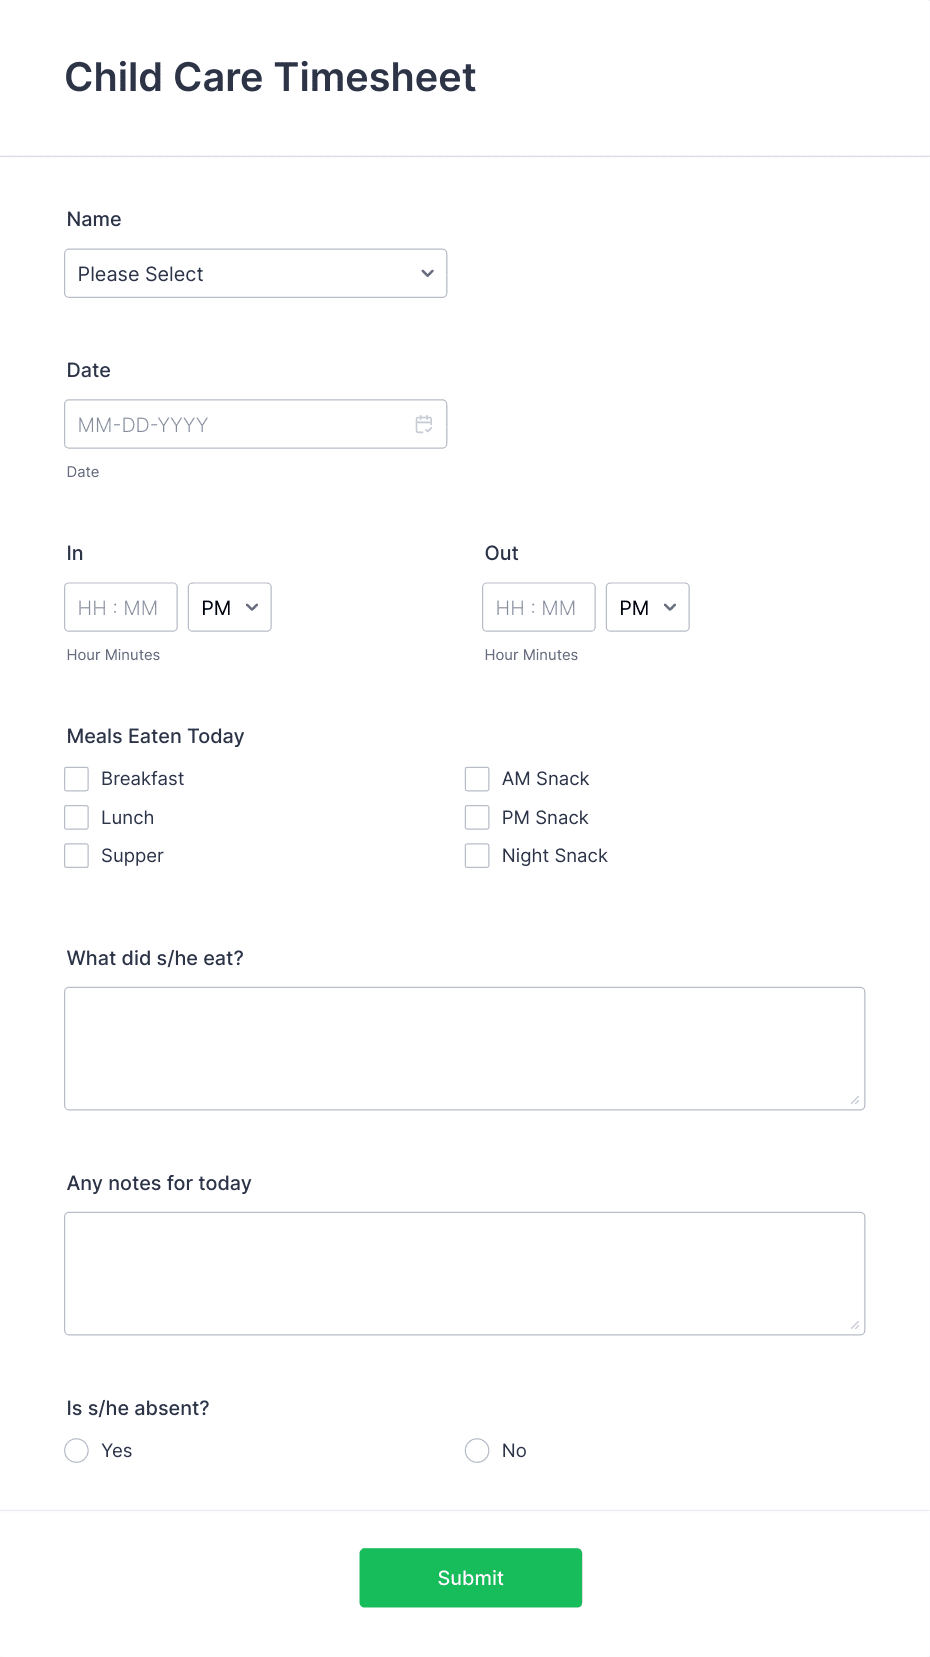Open the AM/PM dropdown under Out
Viewport: 930px width, 1657px height.
[647, 607]
